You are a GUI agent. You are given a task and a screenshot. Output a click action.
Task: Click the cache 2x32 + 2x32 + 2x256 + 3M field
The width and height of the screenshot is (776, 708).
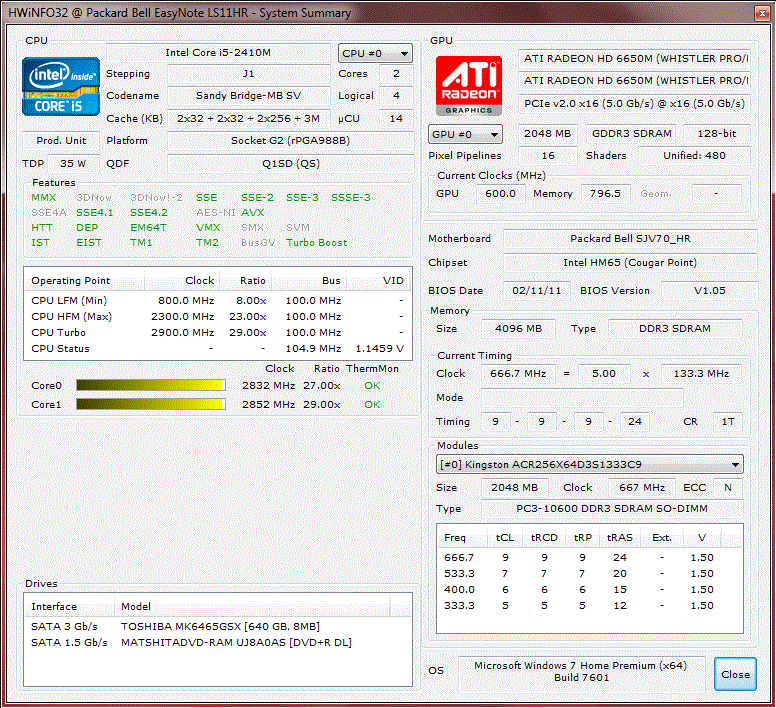(248, 119)
